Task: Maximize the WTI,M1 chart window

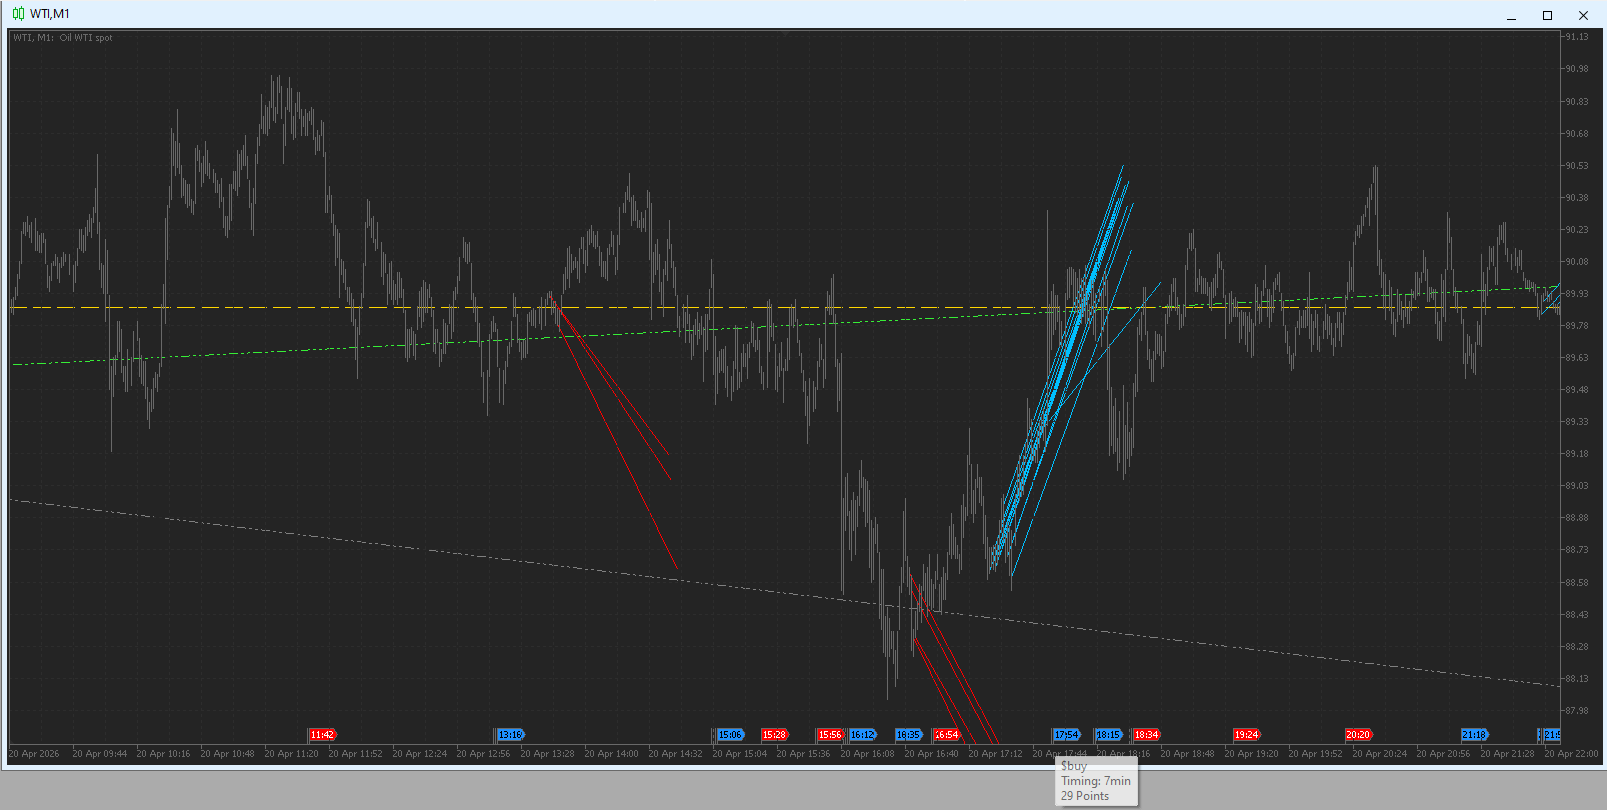Action: (1547, 15)
